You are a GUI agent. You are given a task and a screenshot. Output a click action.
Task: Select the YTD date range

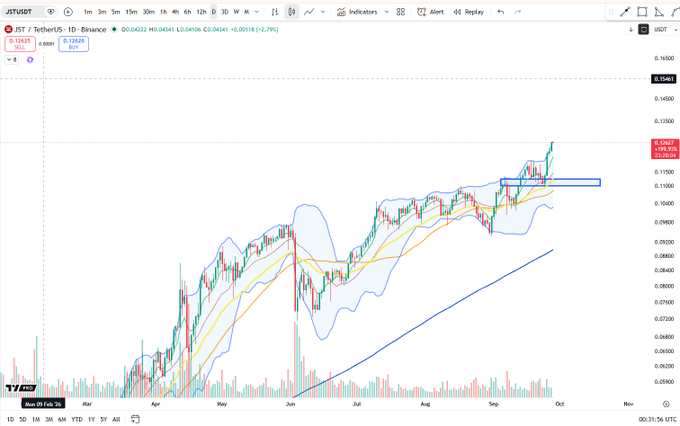(77, 419)
